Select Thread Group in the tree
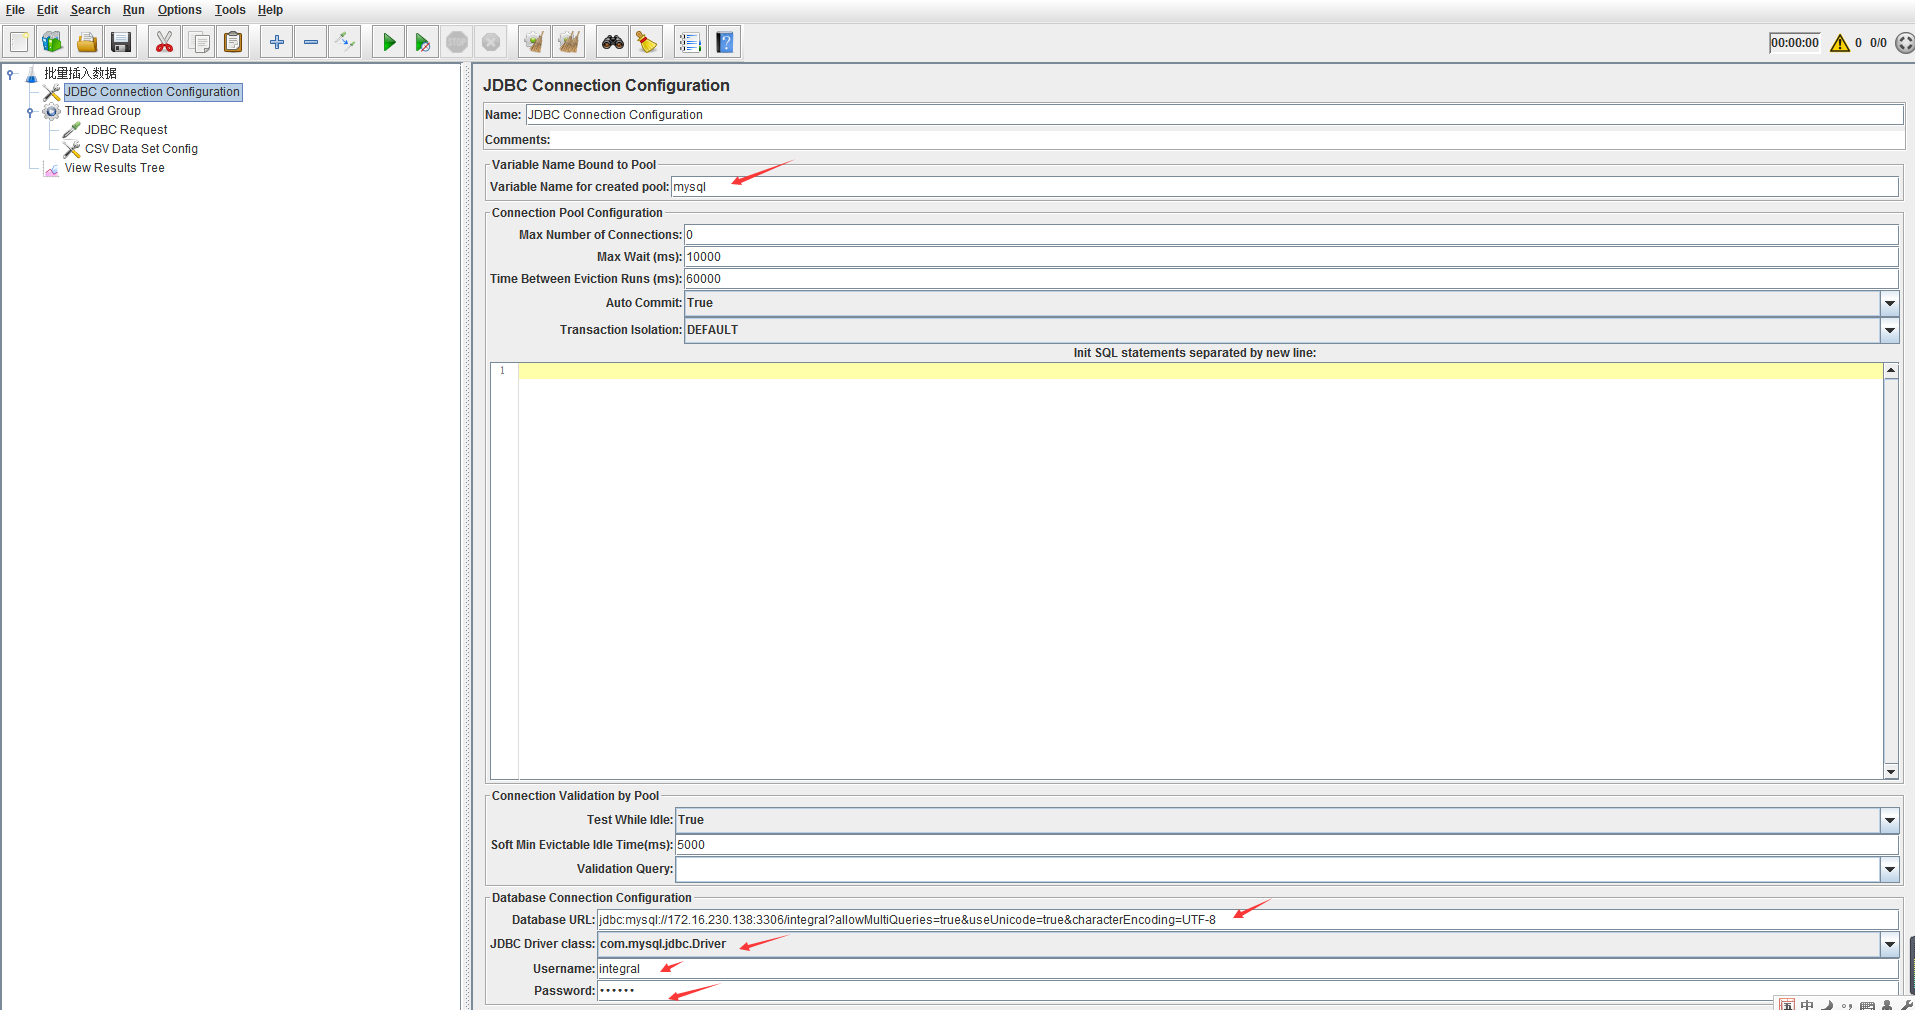The image size is (1915, 1010). (103, 111)
